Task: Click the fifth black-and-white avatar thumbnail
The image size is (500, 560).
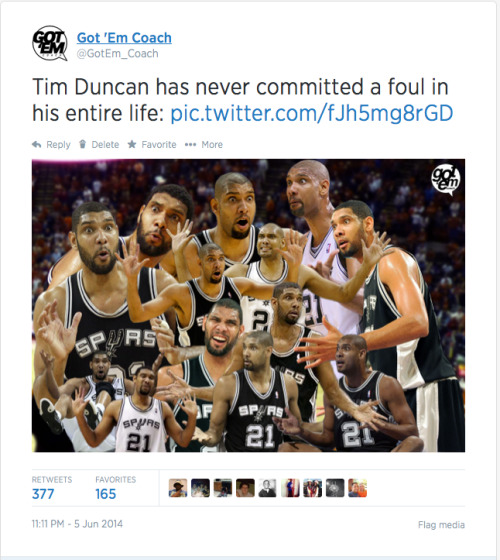Action: (x=268, y=488)
